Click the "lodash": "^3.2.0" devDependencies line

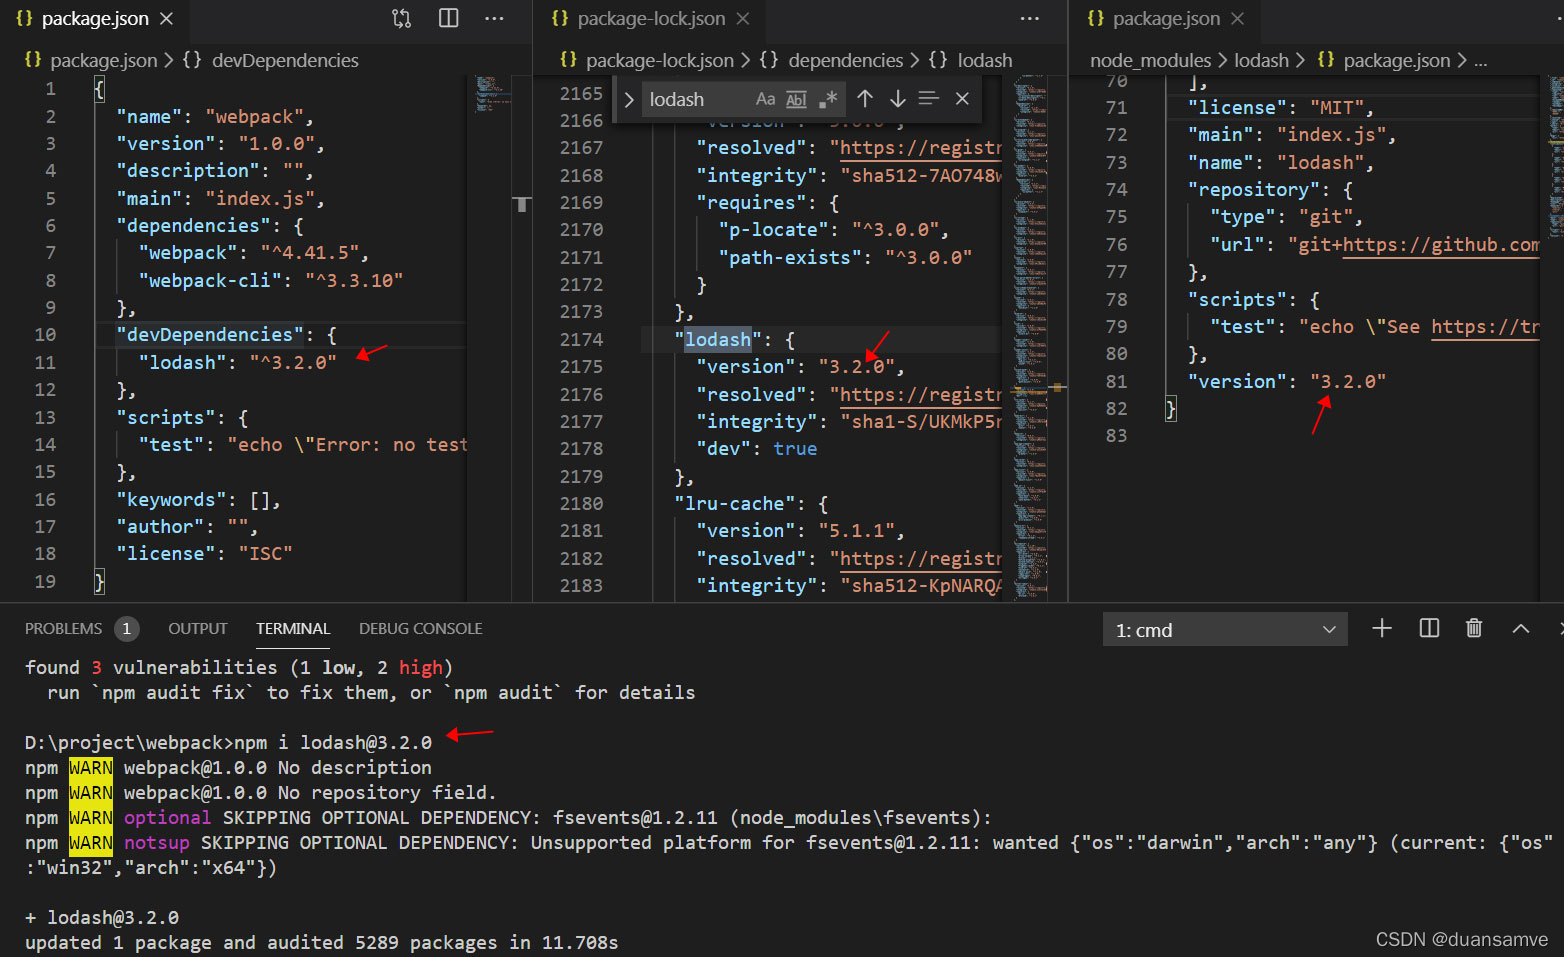pyautogui.click(x=238, y=362)
